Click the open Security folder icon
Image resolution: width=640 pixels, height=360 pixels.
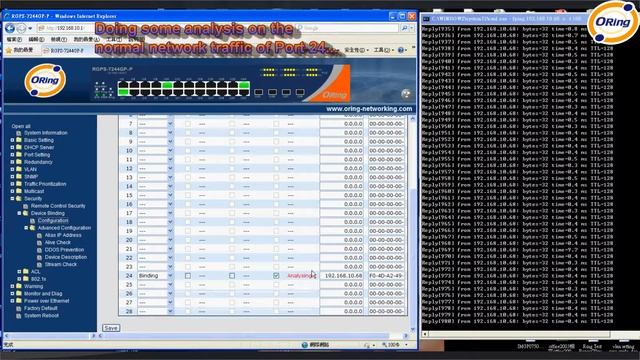(x=18, y=198)
